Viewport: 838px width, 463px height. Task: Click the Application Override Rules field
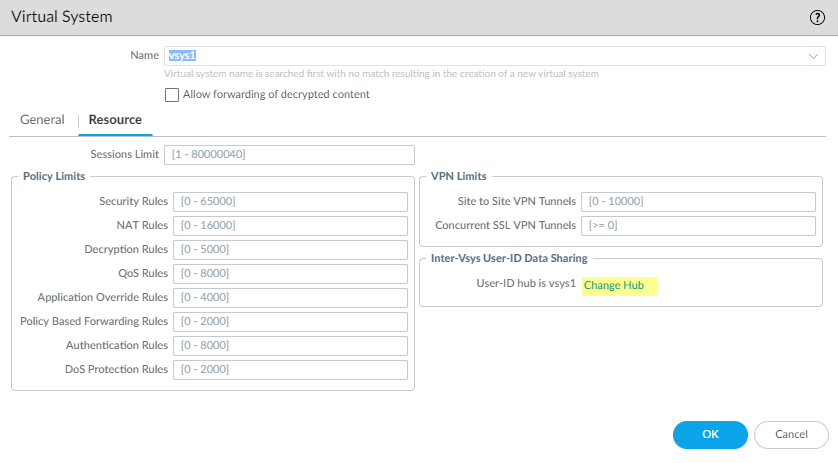coord(290,298)
